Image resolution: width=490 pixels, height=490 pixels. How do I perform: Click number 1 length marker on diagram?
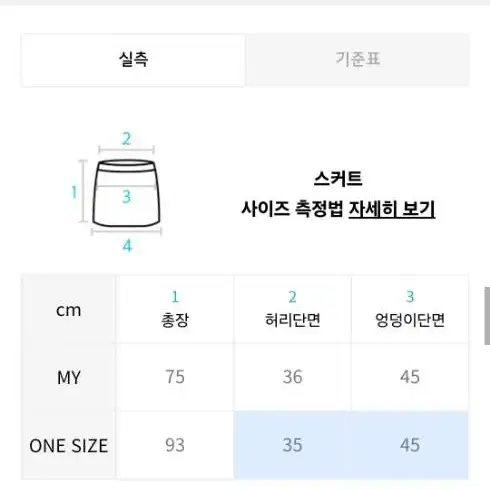(74, 192)
